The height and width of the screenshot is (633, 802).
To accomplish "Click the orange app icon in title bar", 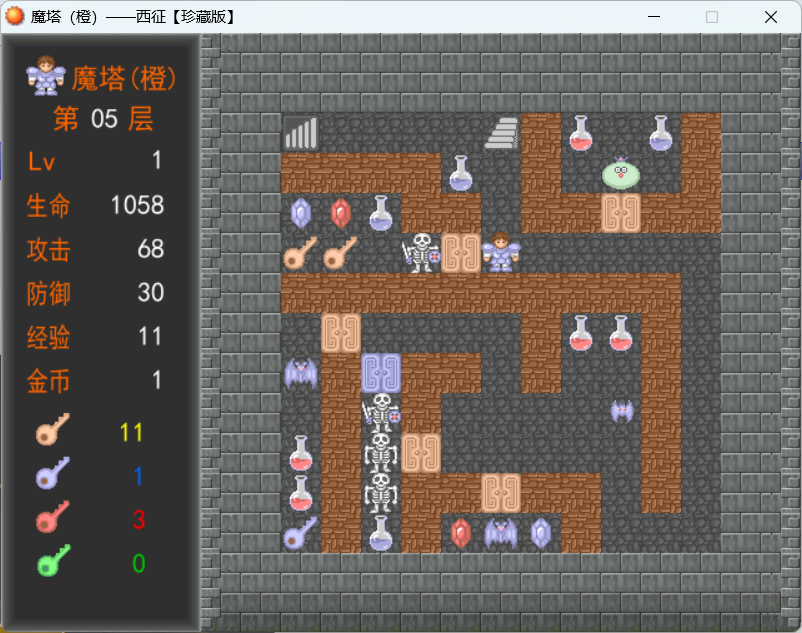I will [14, 16].
